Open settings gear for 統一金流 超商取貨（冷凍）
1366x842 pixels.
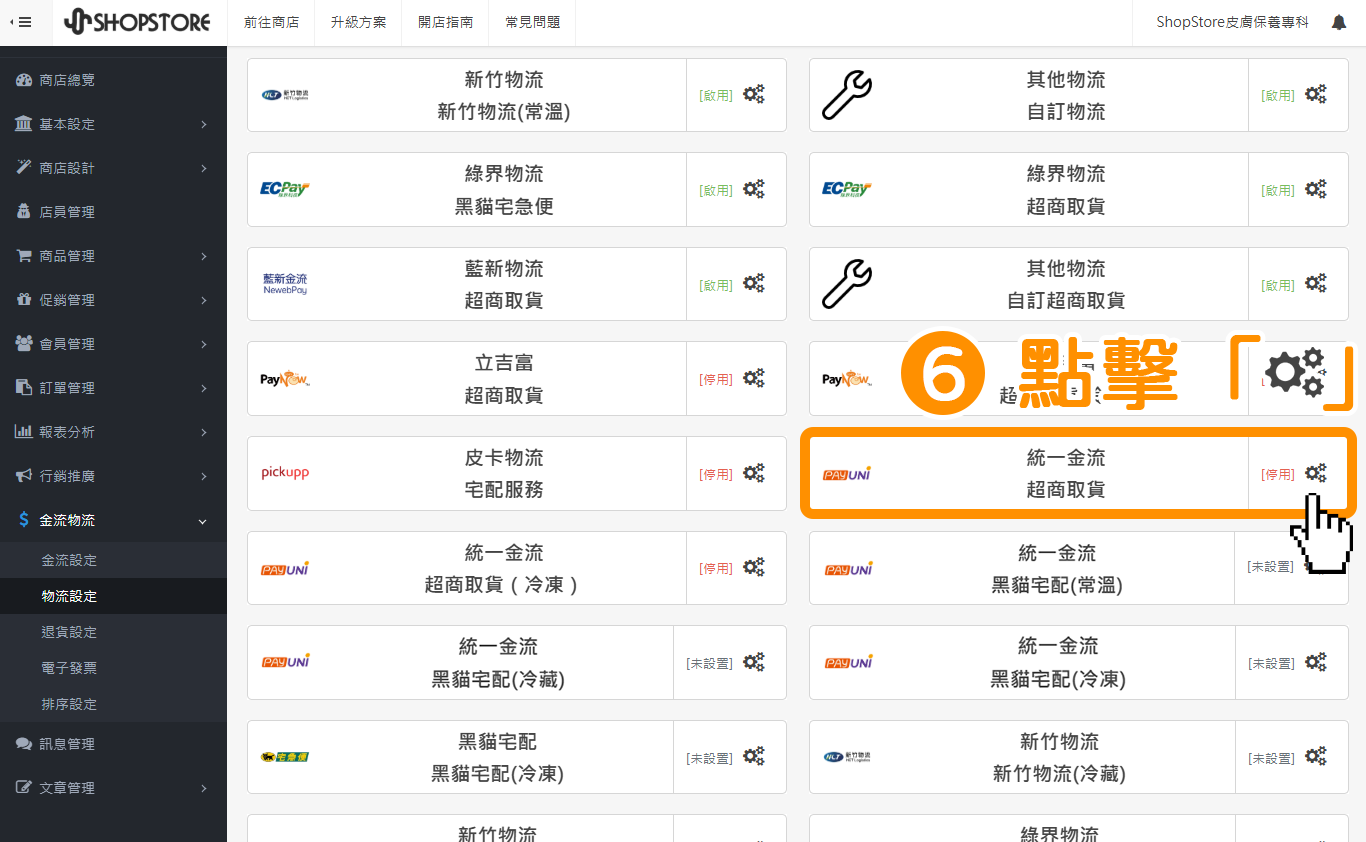coord(754,568)
